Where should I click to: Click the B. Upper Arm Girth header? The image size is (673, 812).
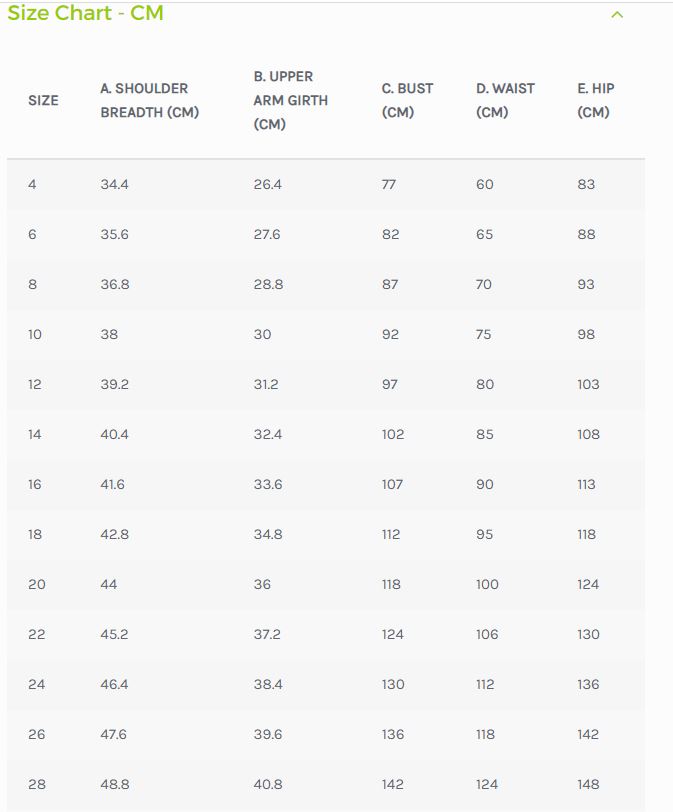[x=290, y=100]
